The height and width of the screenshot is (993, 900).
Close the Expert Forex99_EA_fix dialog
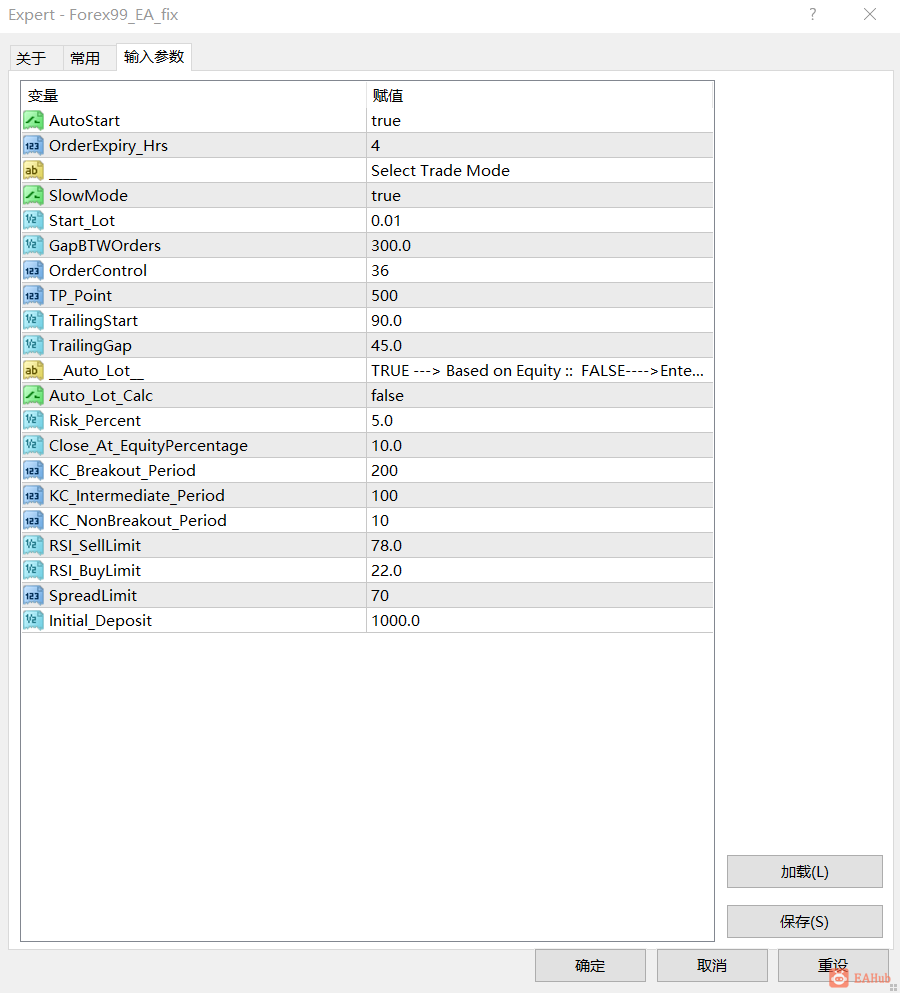[870, 15]
